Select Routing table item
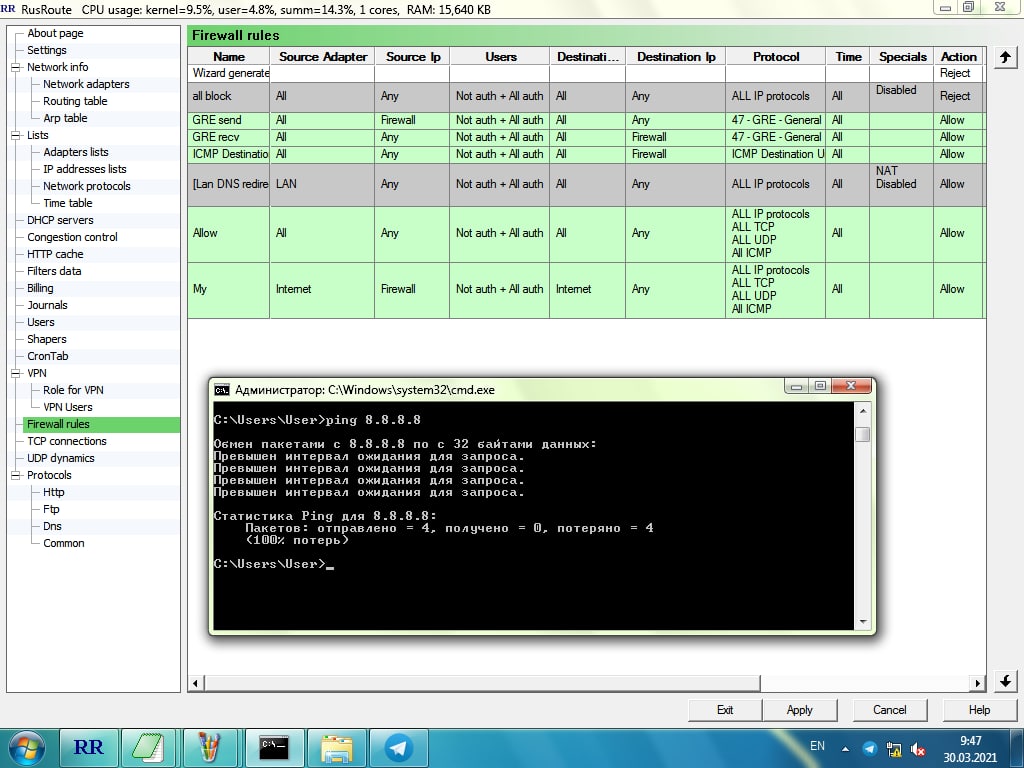The height and width of the screenshot is (768, 1024). point(75,101)
